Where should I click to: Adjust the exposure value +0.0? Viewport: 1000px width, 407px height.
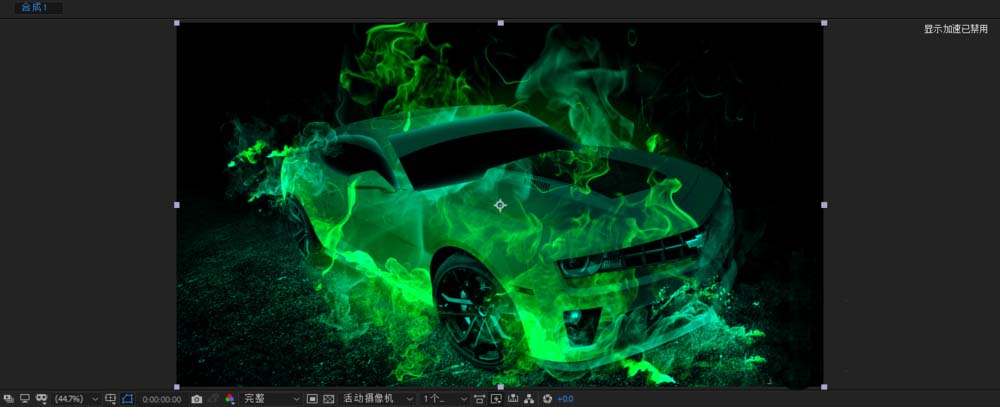click(x=566, y=398)
